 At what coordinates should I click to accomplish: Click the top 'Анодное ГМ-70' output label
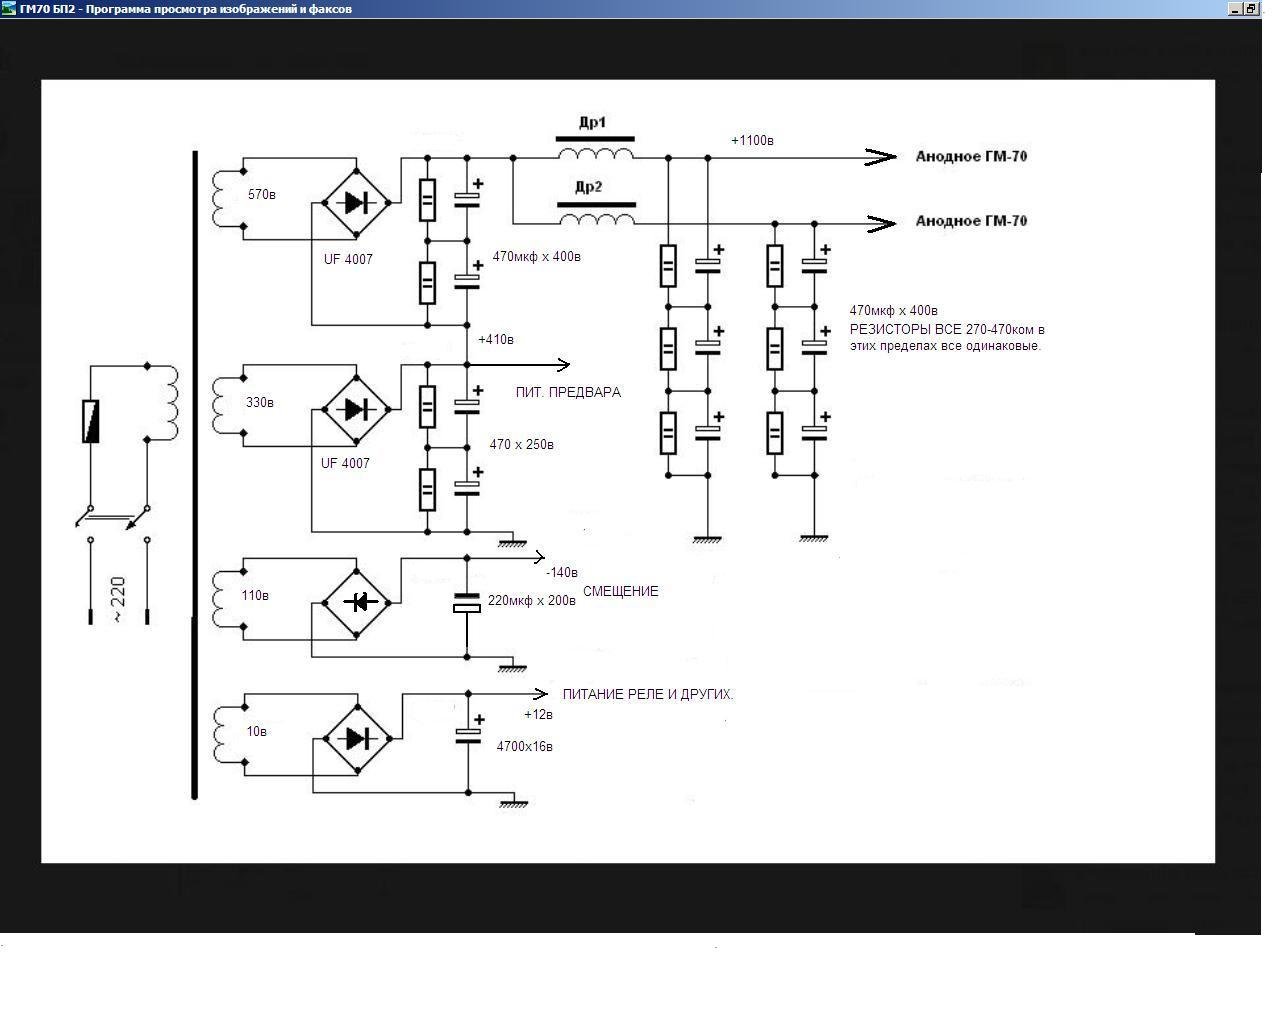tap(971, 156)
